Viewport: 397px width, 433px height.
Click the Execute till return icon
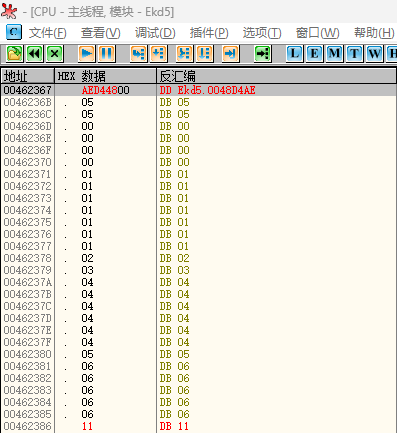click(230, 53)
